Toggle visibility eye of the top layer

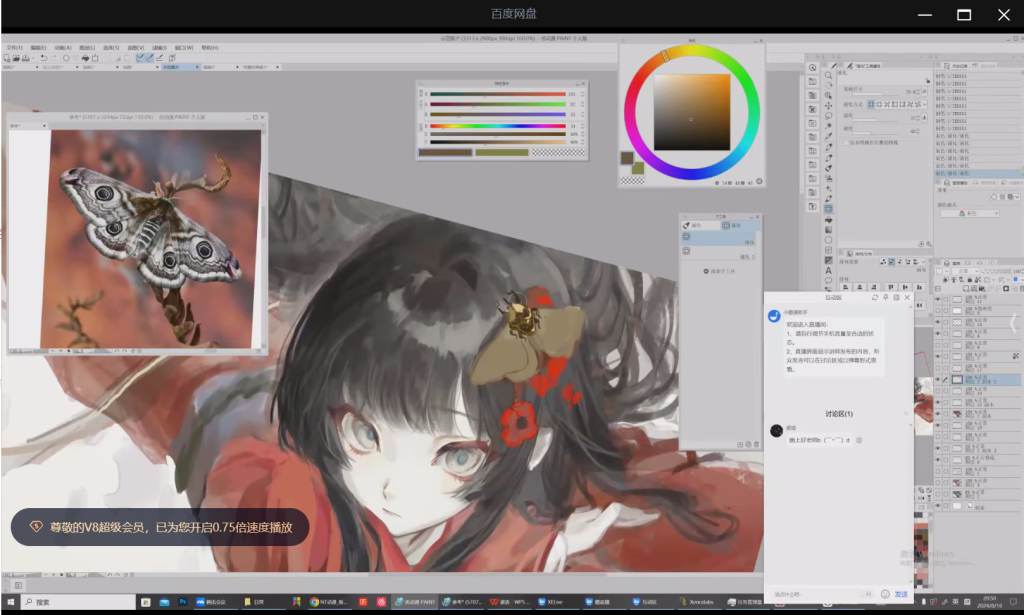[x=938, y=299]
